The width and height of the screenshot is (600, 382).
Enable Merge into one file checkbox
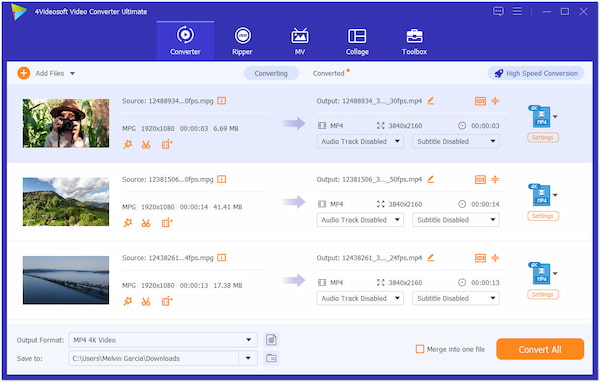click(420, 349)
